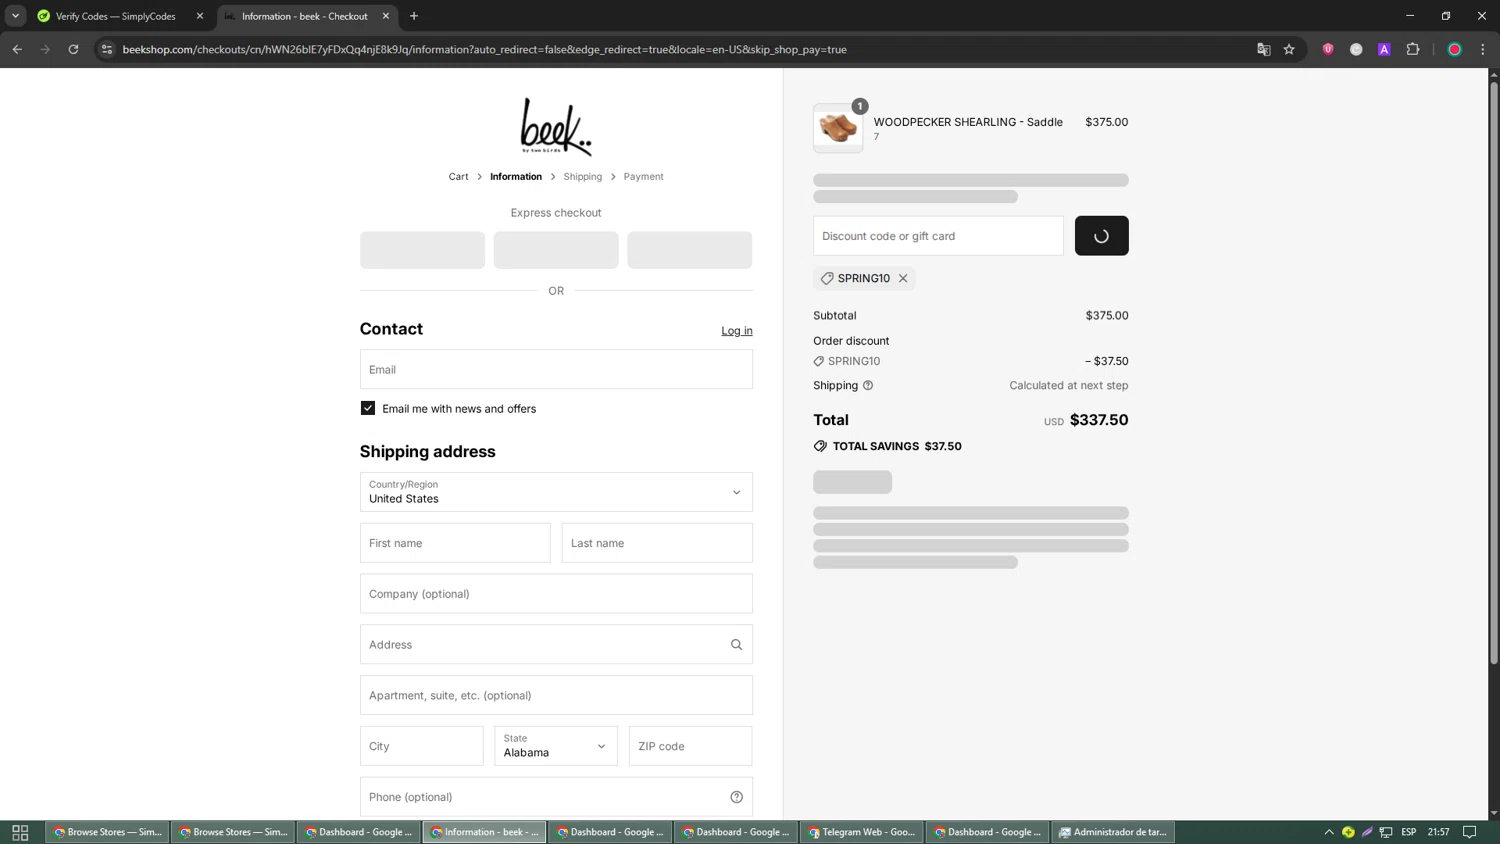1500x844 pixels.
Task: Click the Discount code or gift card field
Action: 938,236
